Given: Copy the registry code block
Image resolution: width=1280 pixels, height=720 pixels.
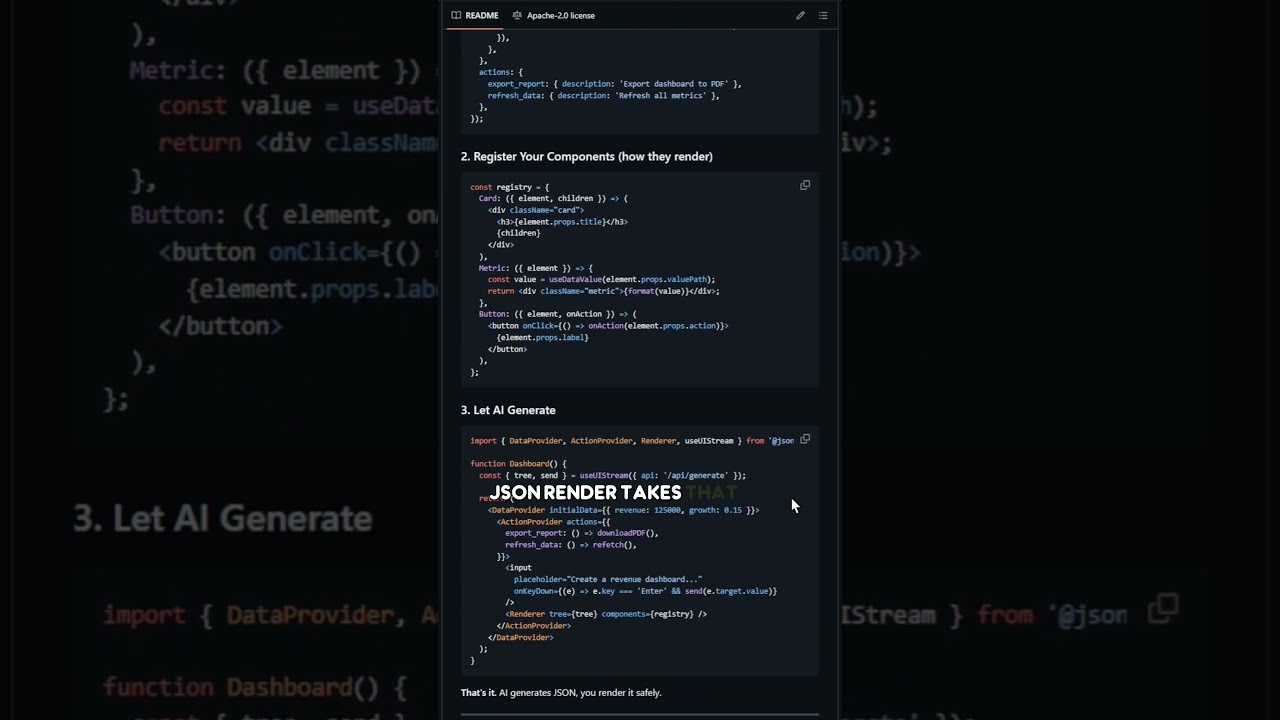Looking at the screenshot, I should point(805,185).
